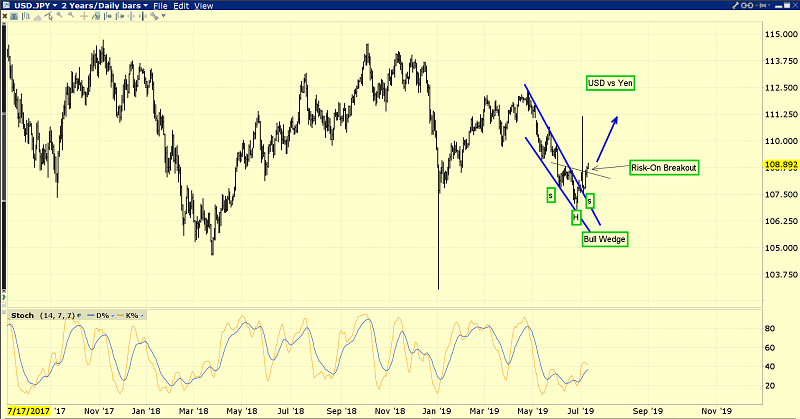Viewport: 800px width, 419px height.
Task: Open the D% line dropdown arrow
Action: [113, 316]
